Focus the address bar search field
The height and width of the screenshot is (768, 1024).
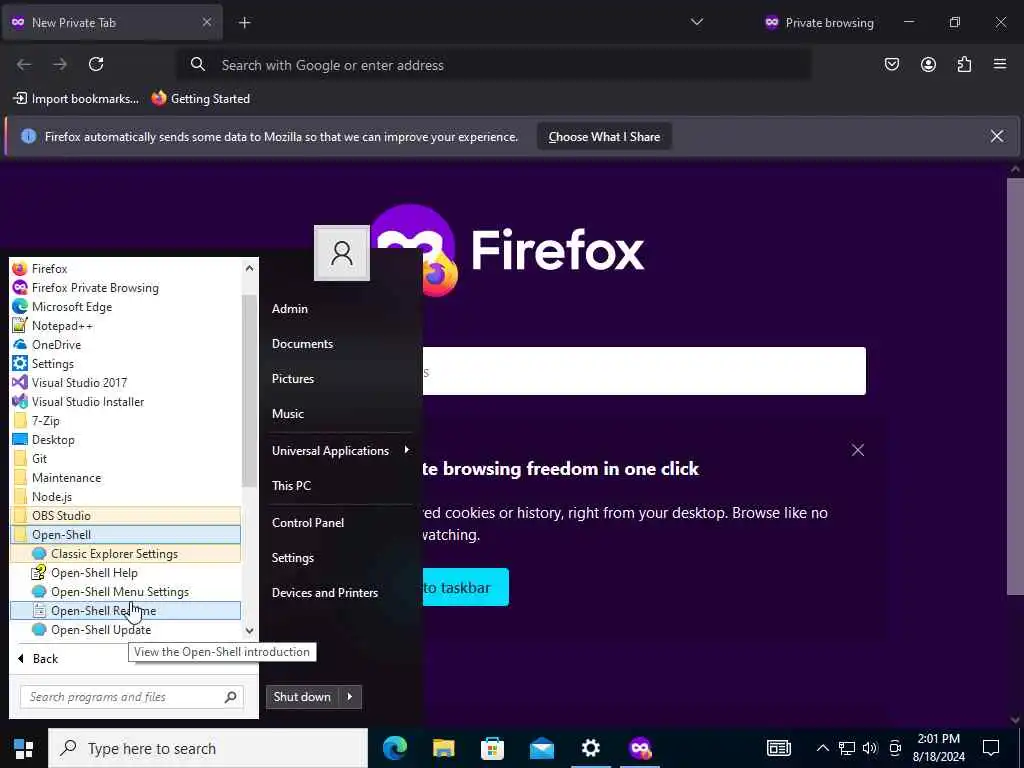[494, 65]
